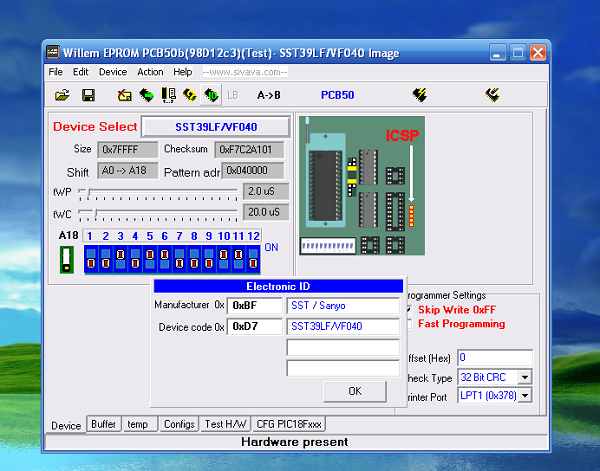The height and width of the screenshot is (471, 600).
Task: Open the Action menu
Action: 150,72
